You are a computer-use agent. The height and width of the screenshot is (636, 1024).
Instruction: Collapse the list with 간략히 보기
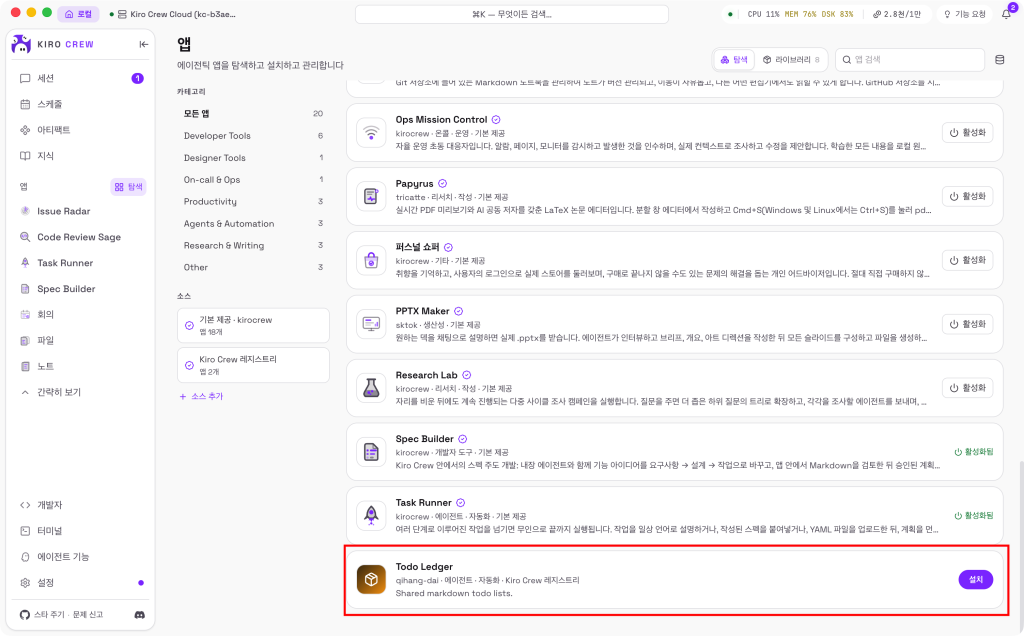point(80,392)
